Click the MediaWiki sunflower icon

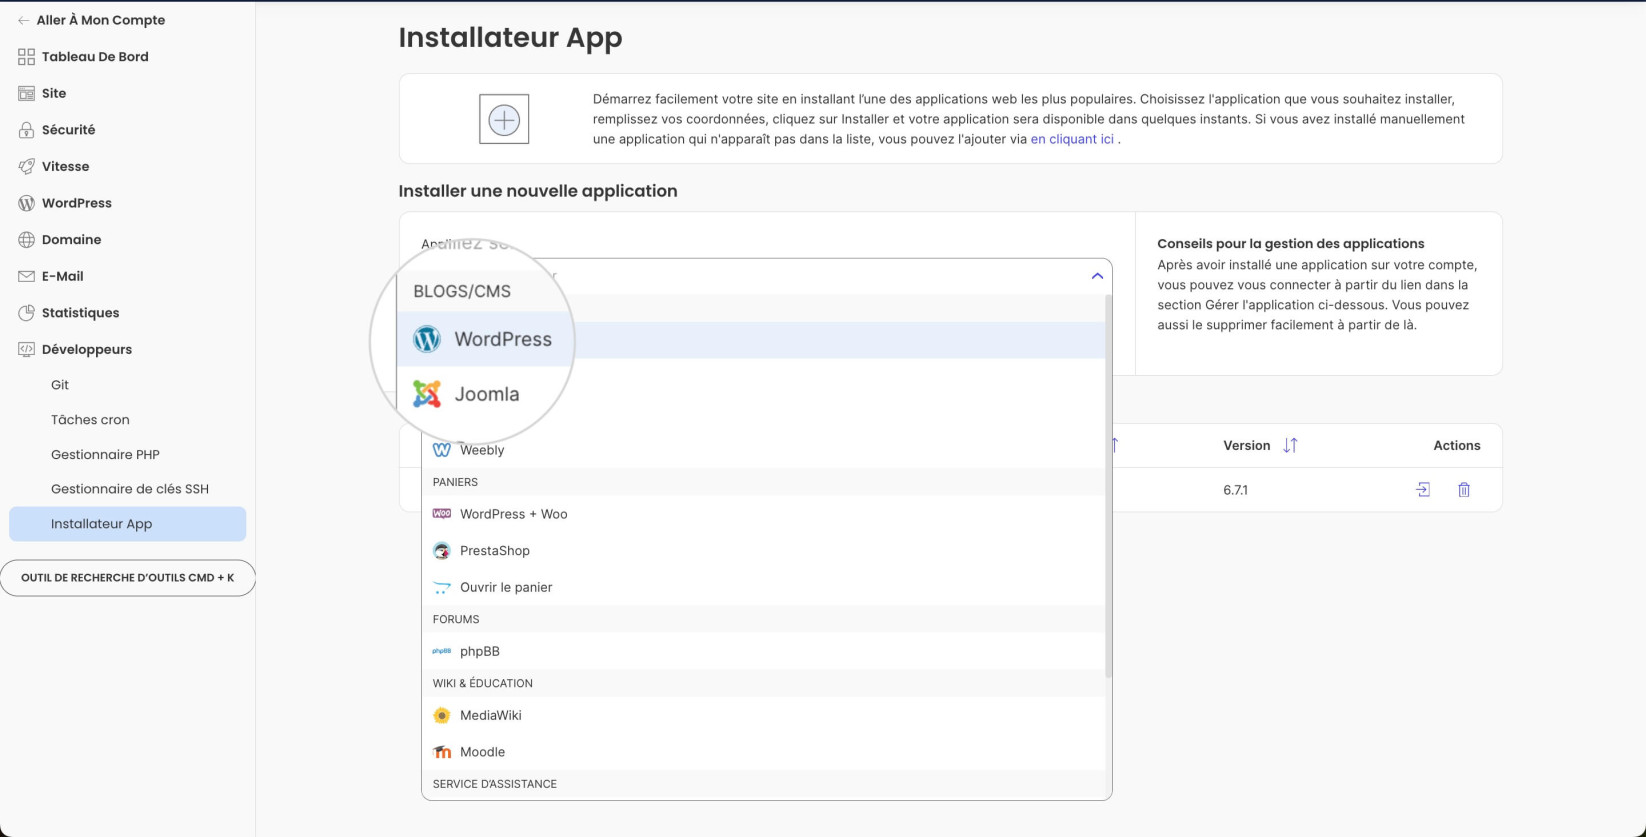click(x=441, y=715)
